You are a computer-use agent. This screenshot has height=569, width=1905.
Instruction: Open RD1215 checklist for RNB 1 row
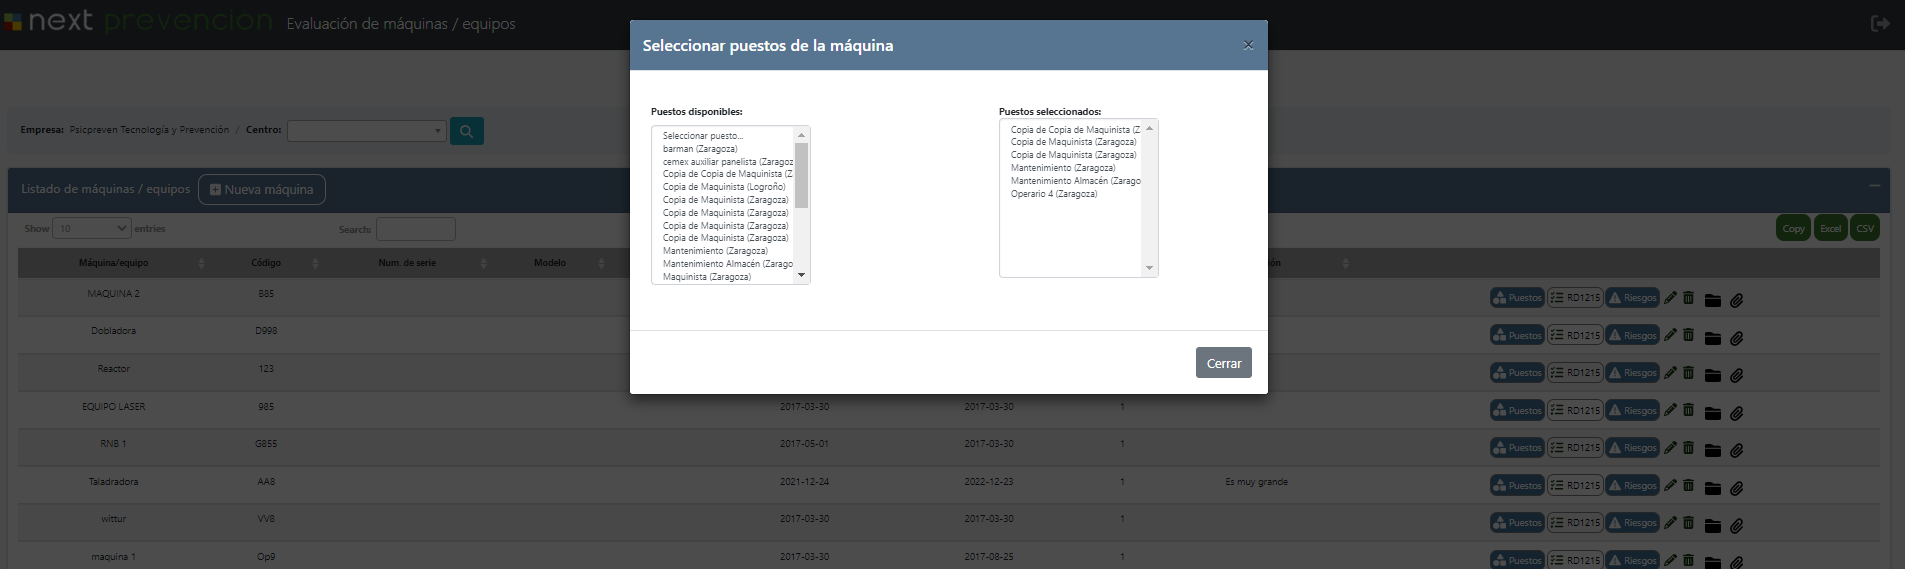click(x=1575, y=448)
